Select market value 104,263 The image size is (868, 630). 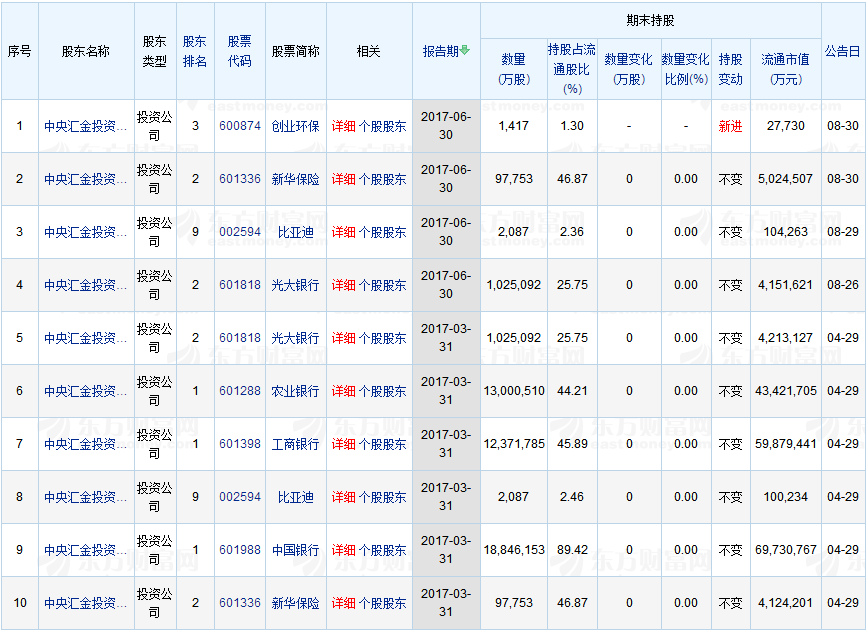(786, 232)
